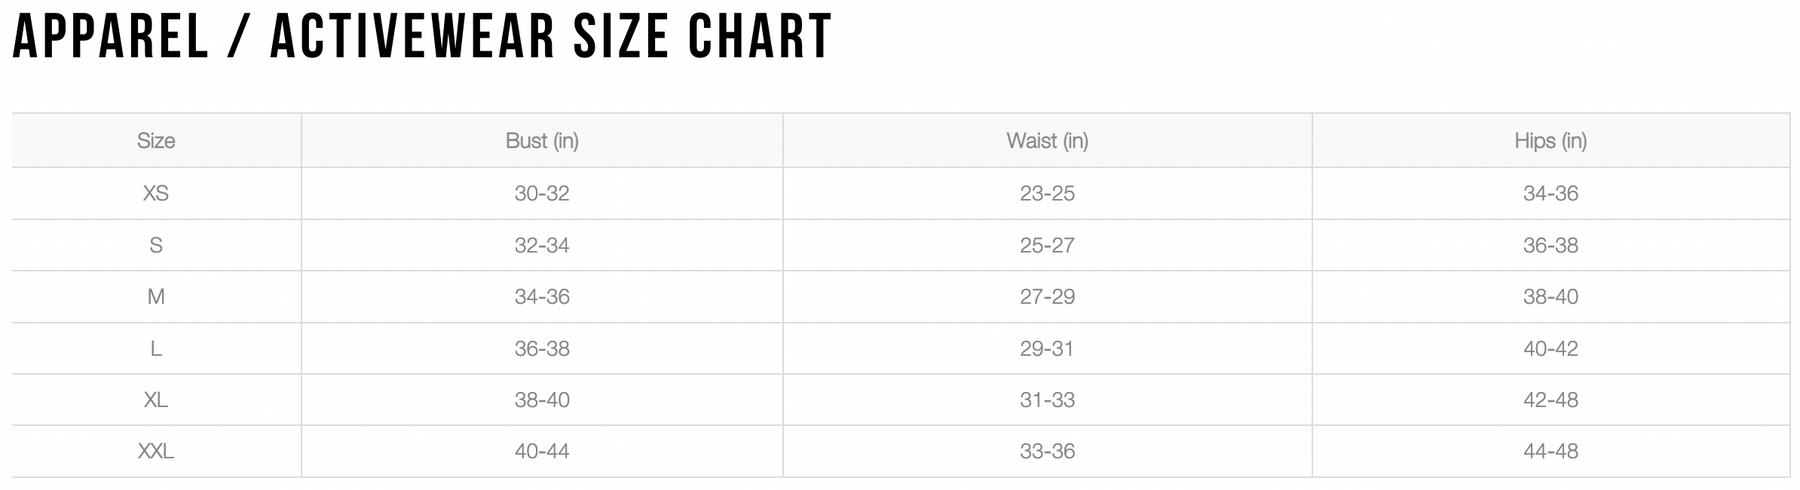Click the Apparel / Activewear Size Chart heading
This screenshot has height=490, width=1800.
pyautogui.click(x=422, y=37)
